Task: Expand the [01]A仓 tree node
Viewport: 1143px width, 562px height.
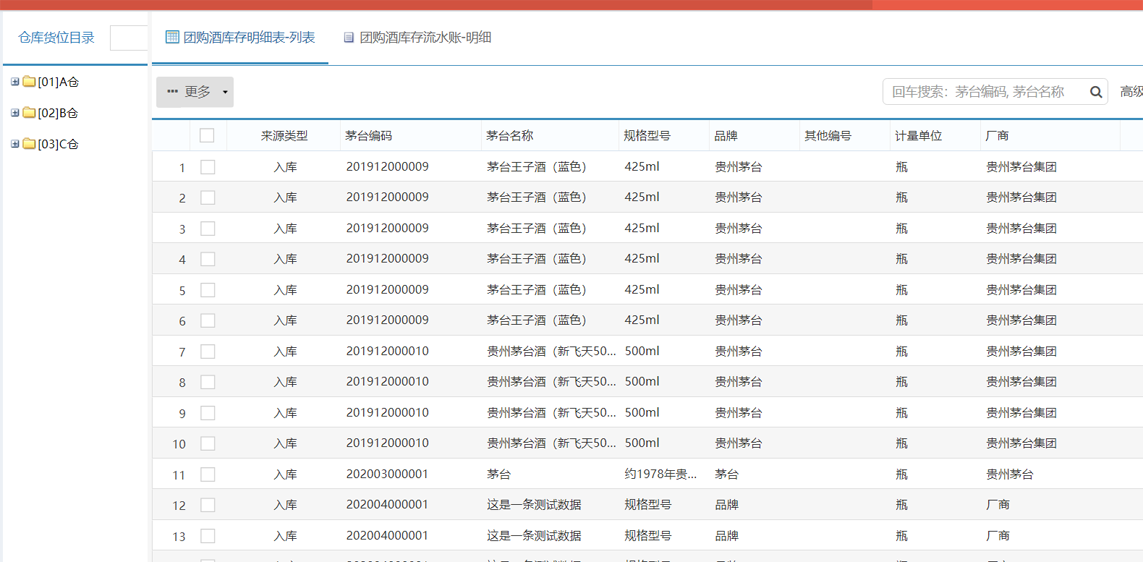Action: (15, 82)
